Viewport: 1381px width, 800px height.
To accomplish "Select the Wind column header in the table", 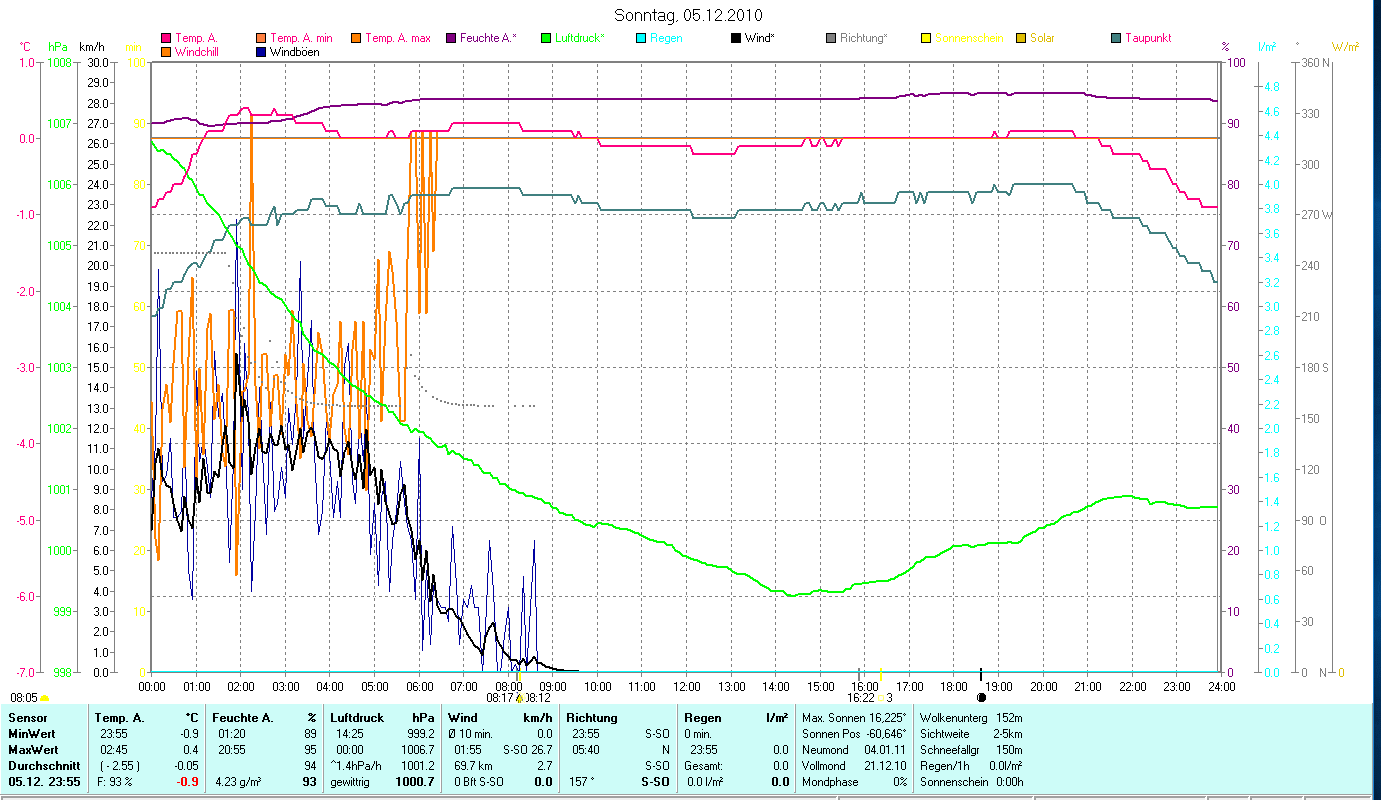I will [x=462, y=717].
